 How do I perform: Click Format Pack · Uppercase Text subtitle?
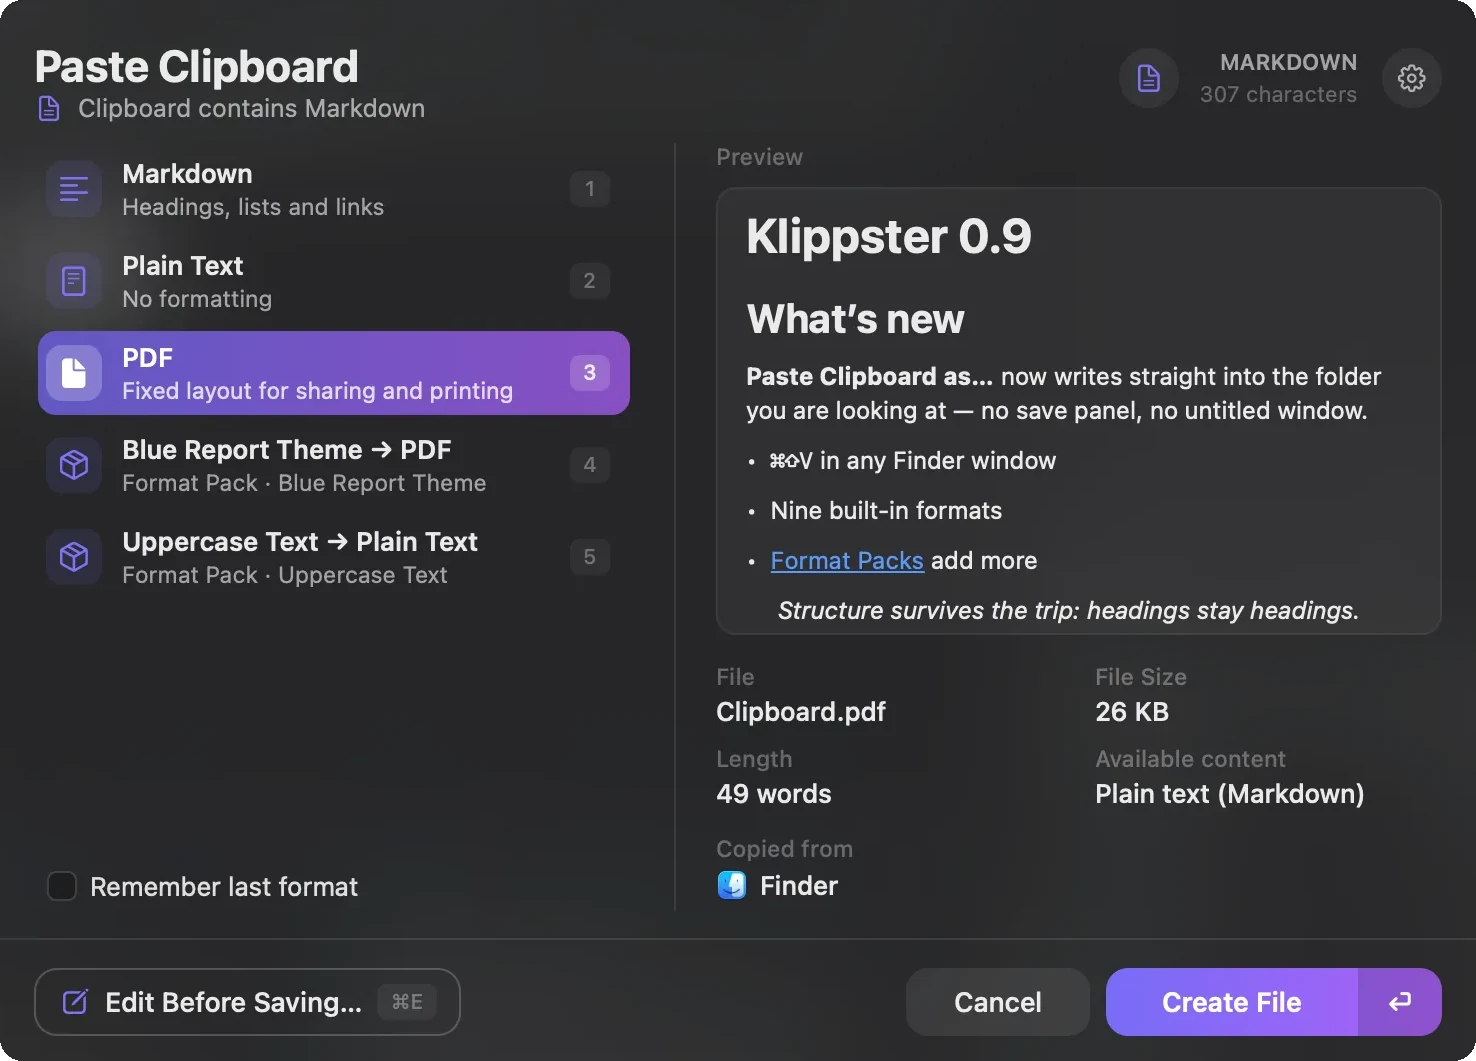(x=285, y=575)
